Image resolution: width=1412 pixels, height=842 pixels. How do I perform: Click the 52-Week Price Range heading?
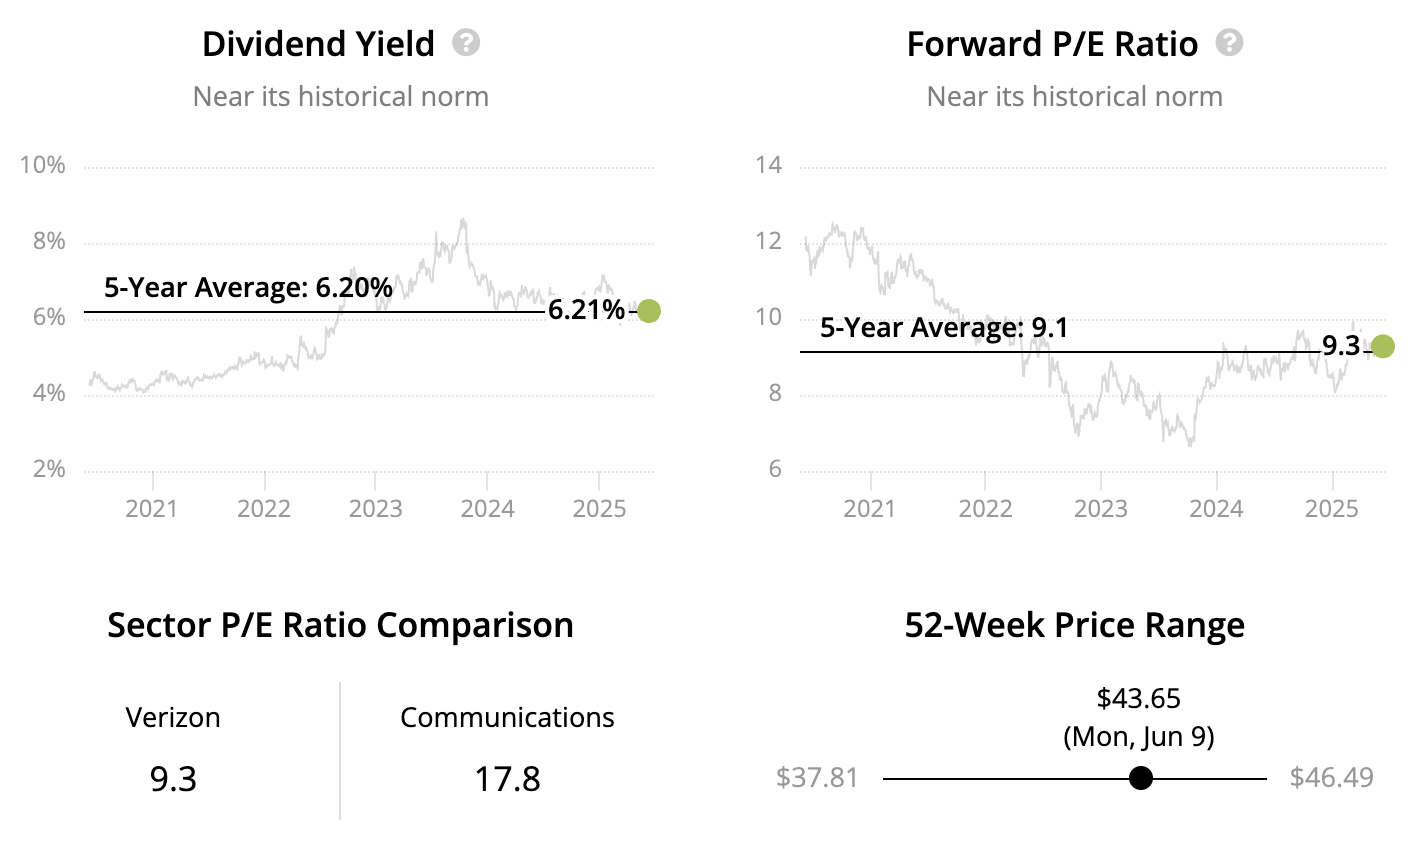coord(1074,625)
